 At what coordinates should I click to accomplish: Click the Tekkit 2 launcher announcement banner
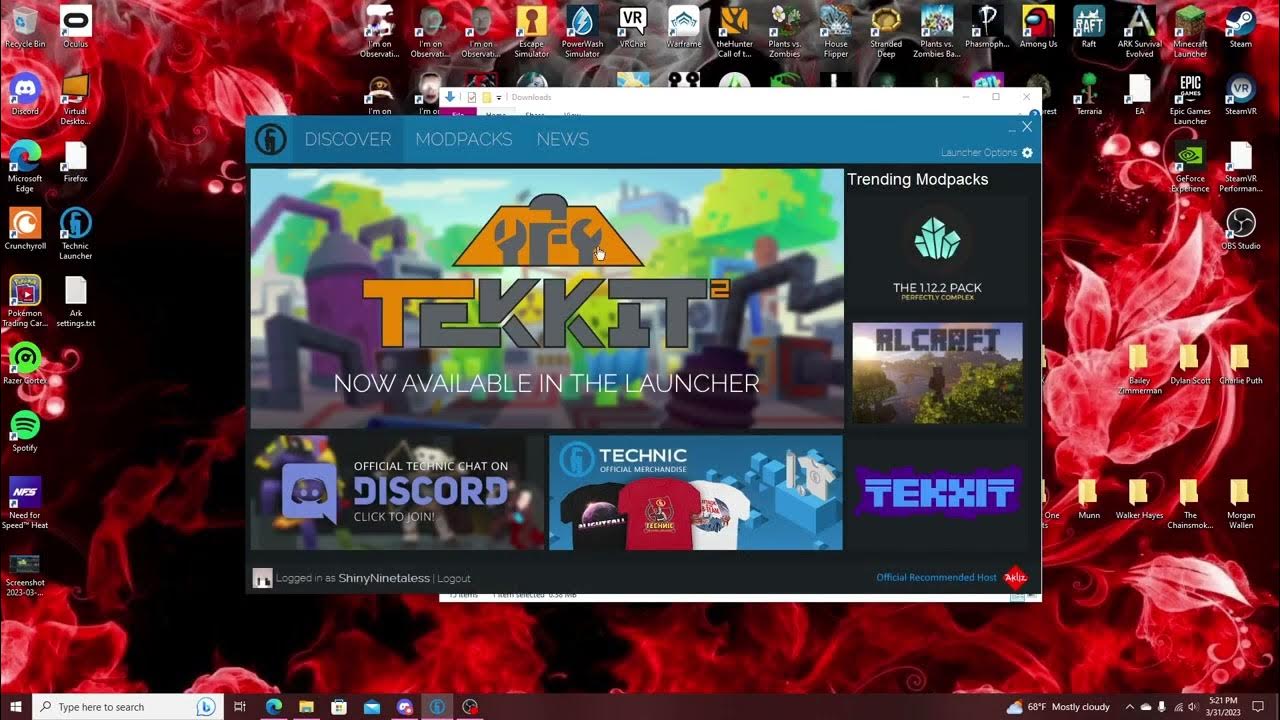pos(546,299)
